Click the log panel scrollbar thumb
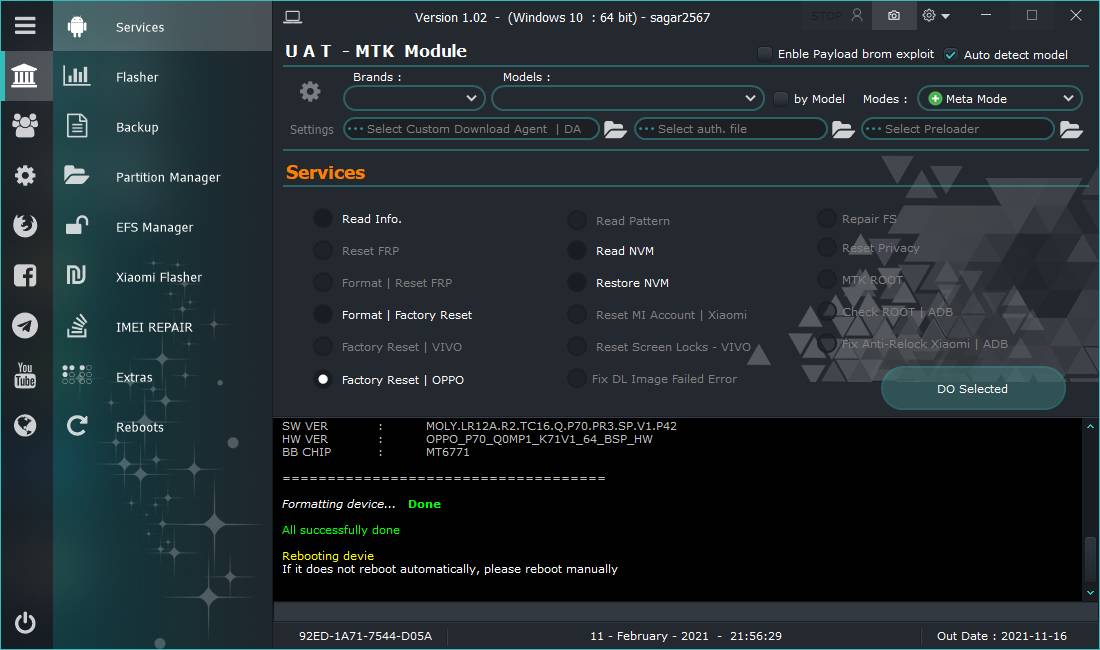 coord(1090,560)
